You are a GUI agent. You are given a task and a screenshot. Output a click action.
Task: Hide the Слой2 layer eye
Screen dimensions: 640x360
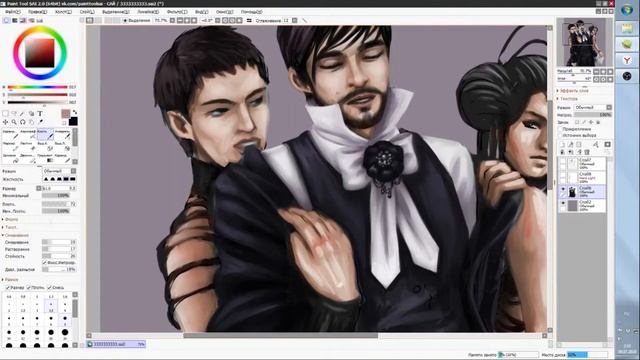563,203
